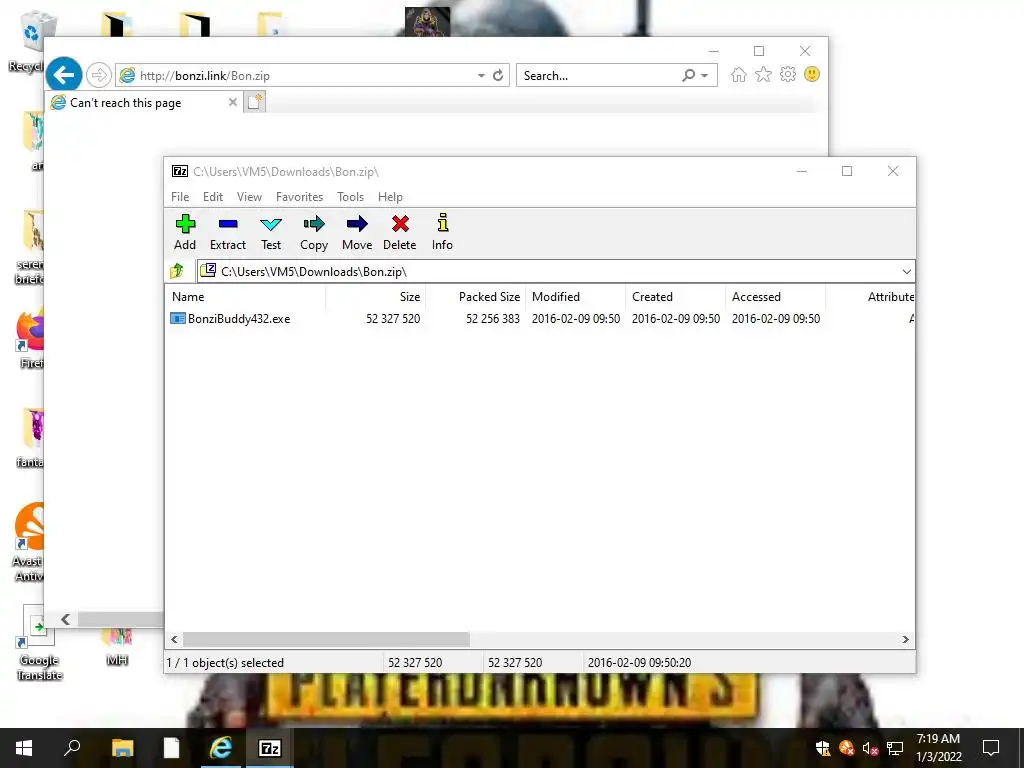Click the magnifier search icon in Internet Explorer
This screenshot has height=768, width=1024.
point(688,75)
